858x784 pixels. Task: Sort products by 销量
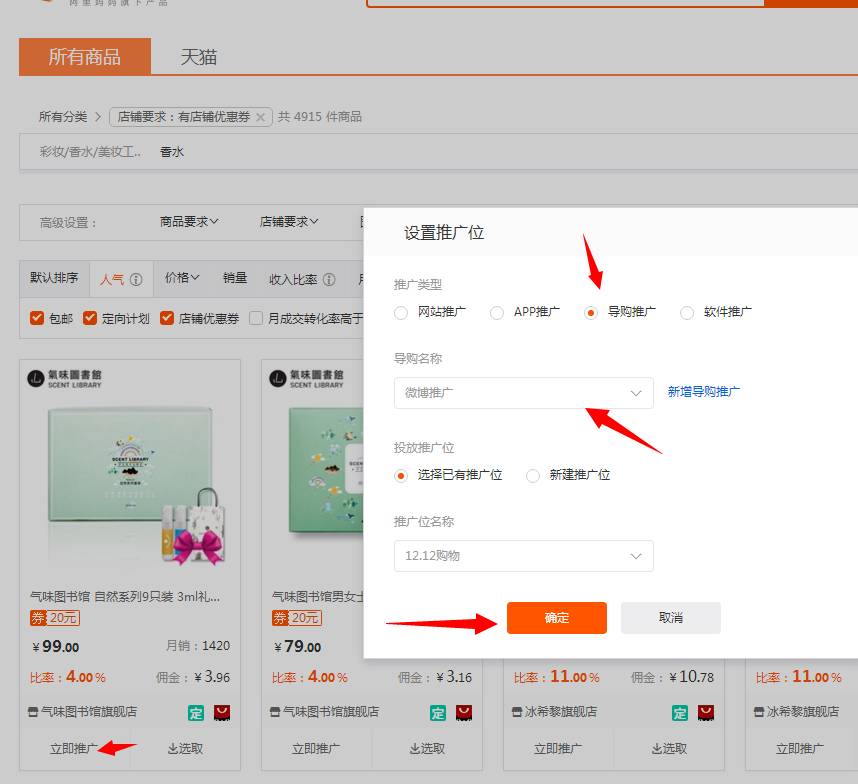coord(235,278)
